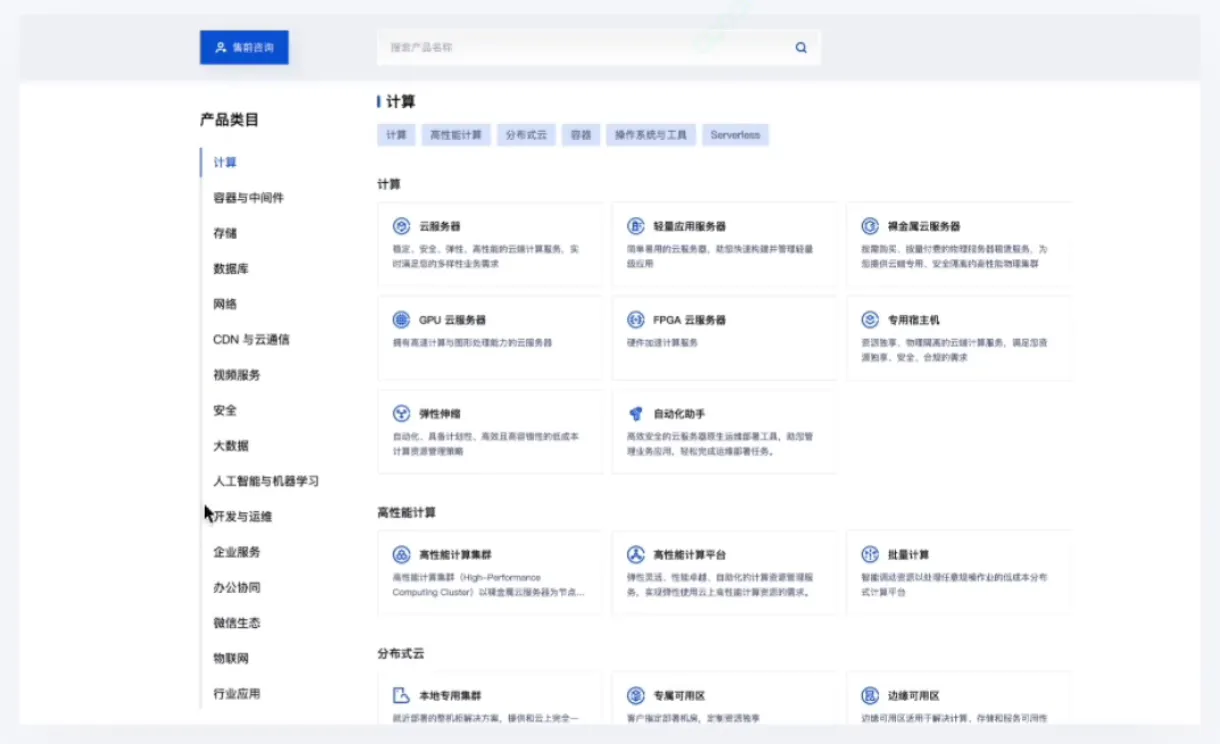The width and height of the screenshot is (1220, 744).
Task: Choose 计算 in product categories sidebar
Action: pos(225,162)
